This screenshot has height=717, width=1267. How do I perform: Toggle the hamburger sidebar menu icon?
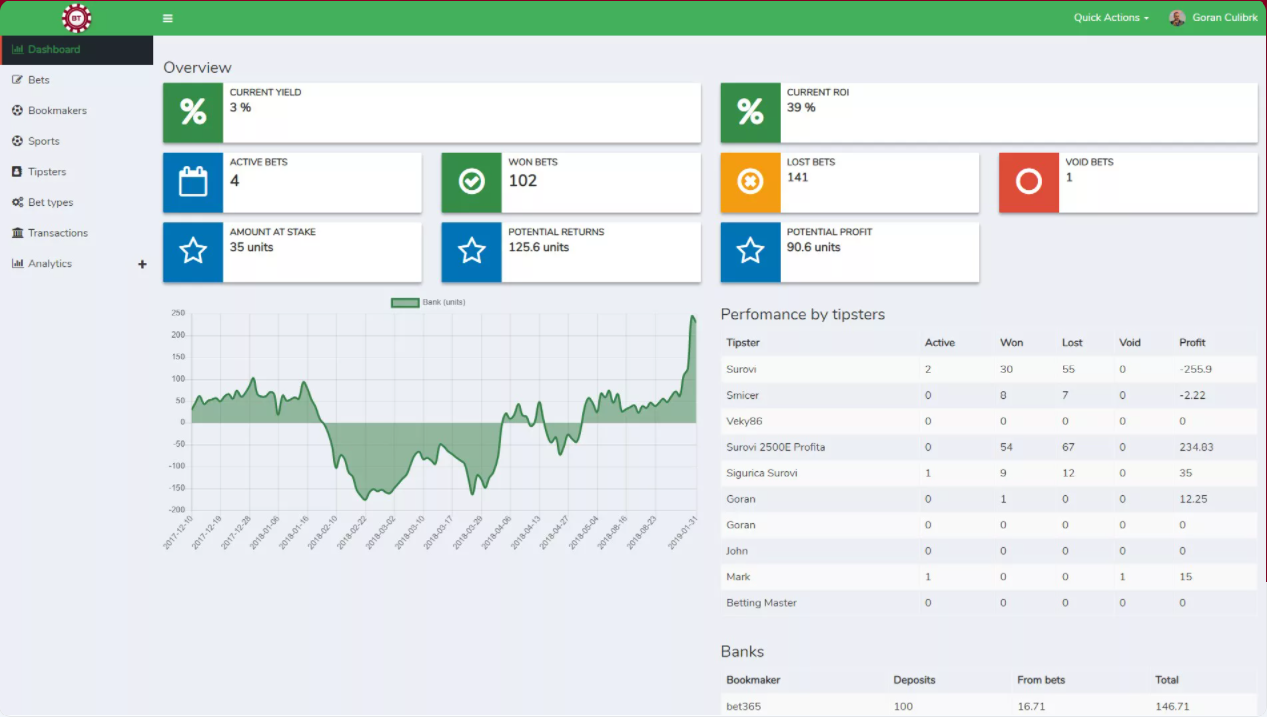[x=167, y=18]
